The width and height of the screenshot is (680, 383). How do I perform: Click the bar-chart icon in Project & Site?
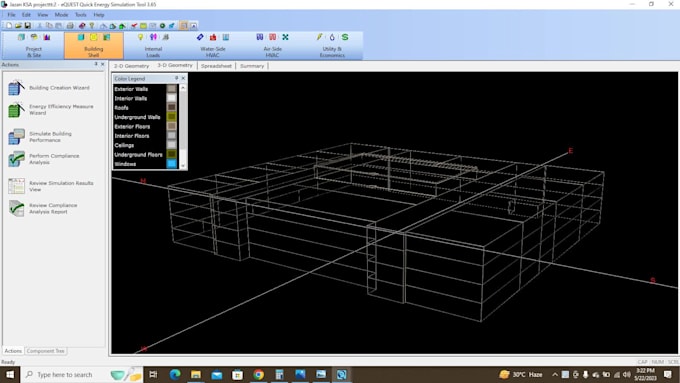(46, 37)
